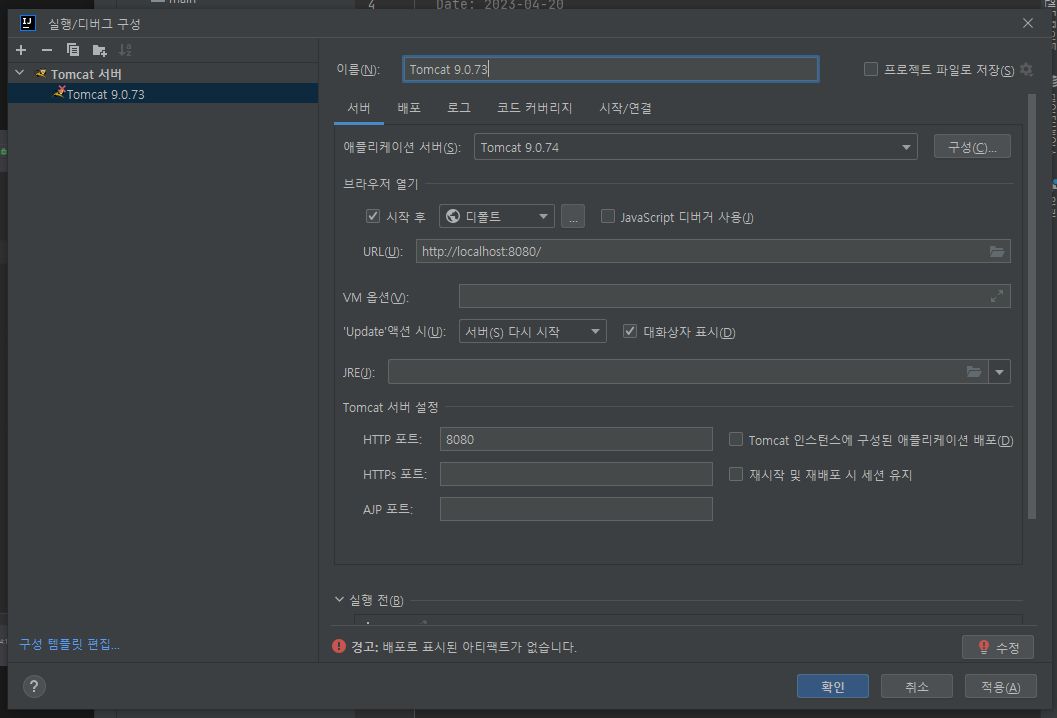Viewport: 1057px width, 718px height.
Task: Select Tomcat 9.0.73 in configuration tree
Action: coord(163,94)
